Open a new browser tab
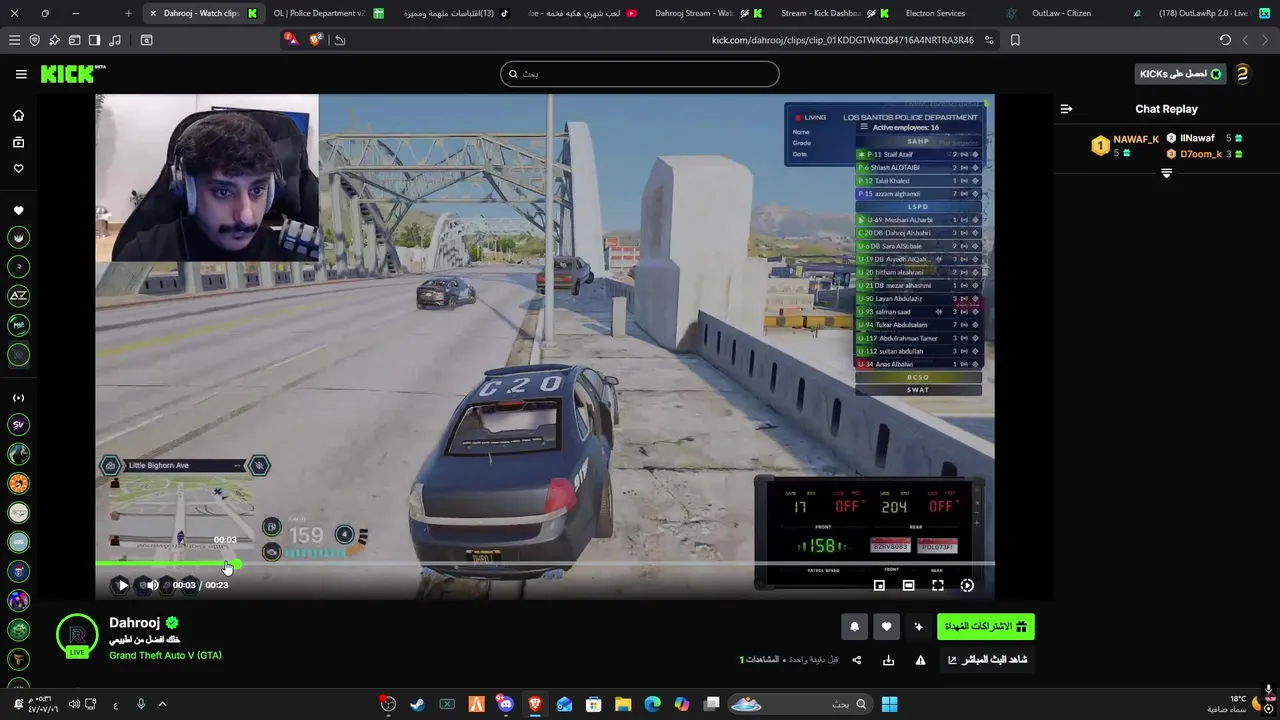1280x720 pixels. pos(128,13)
